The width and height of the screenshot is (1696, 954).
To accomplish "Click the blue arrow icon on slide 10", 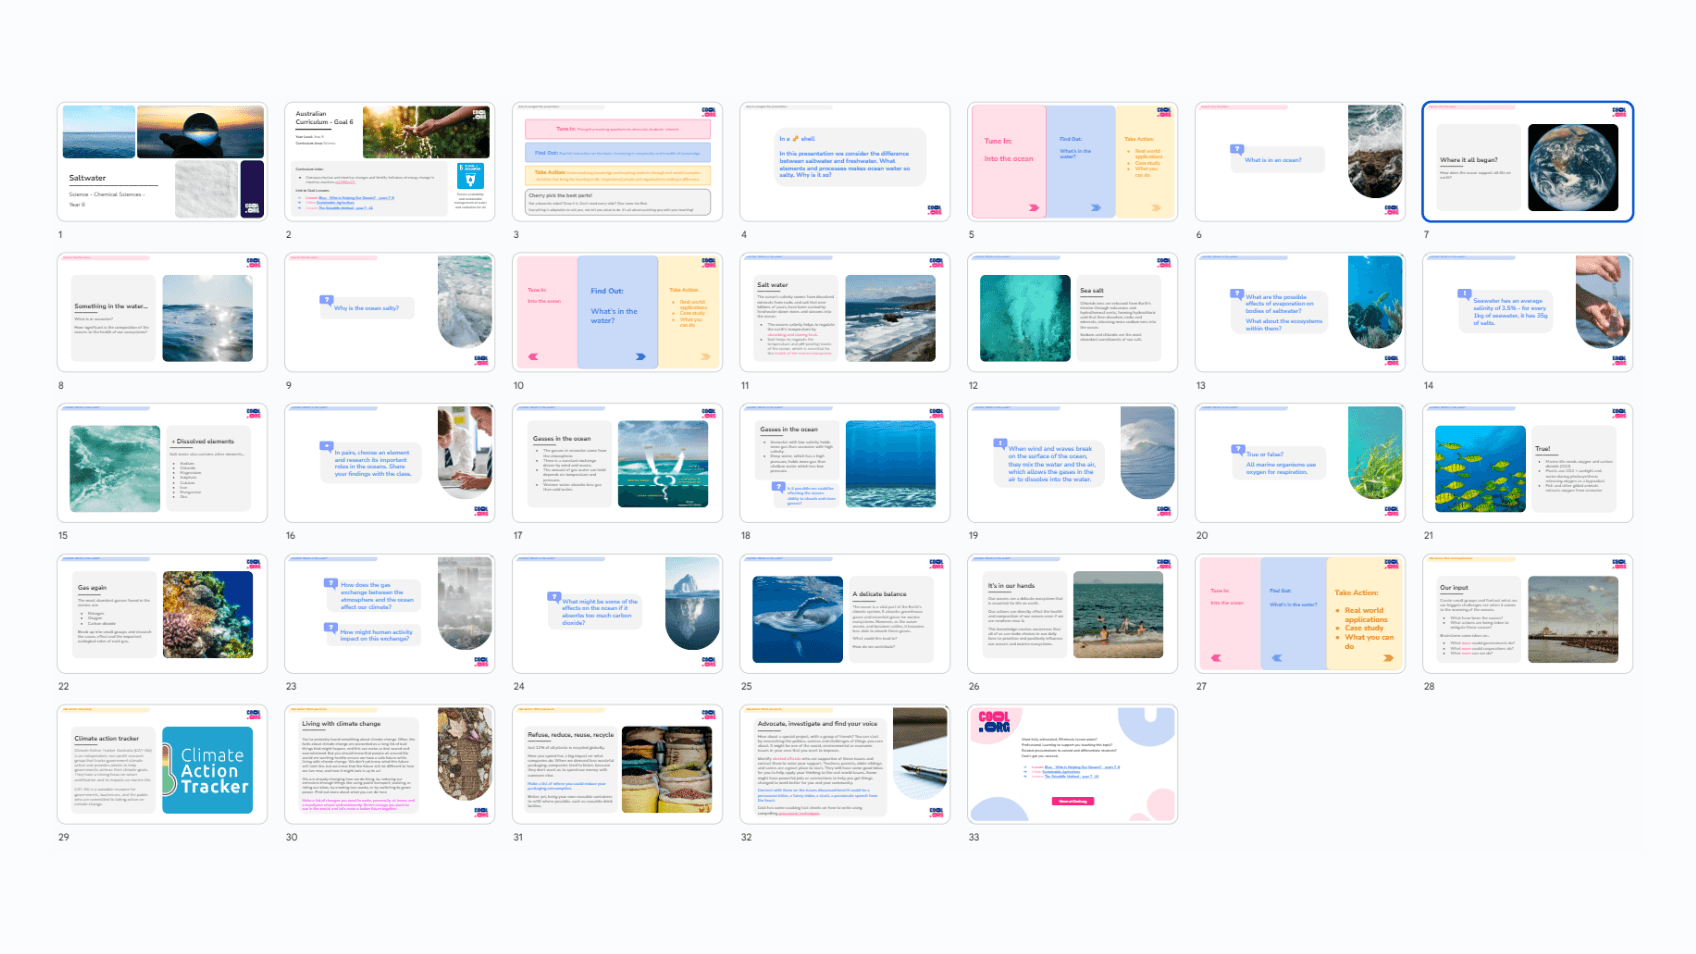I will [640, 356].
